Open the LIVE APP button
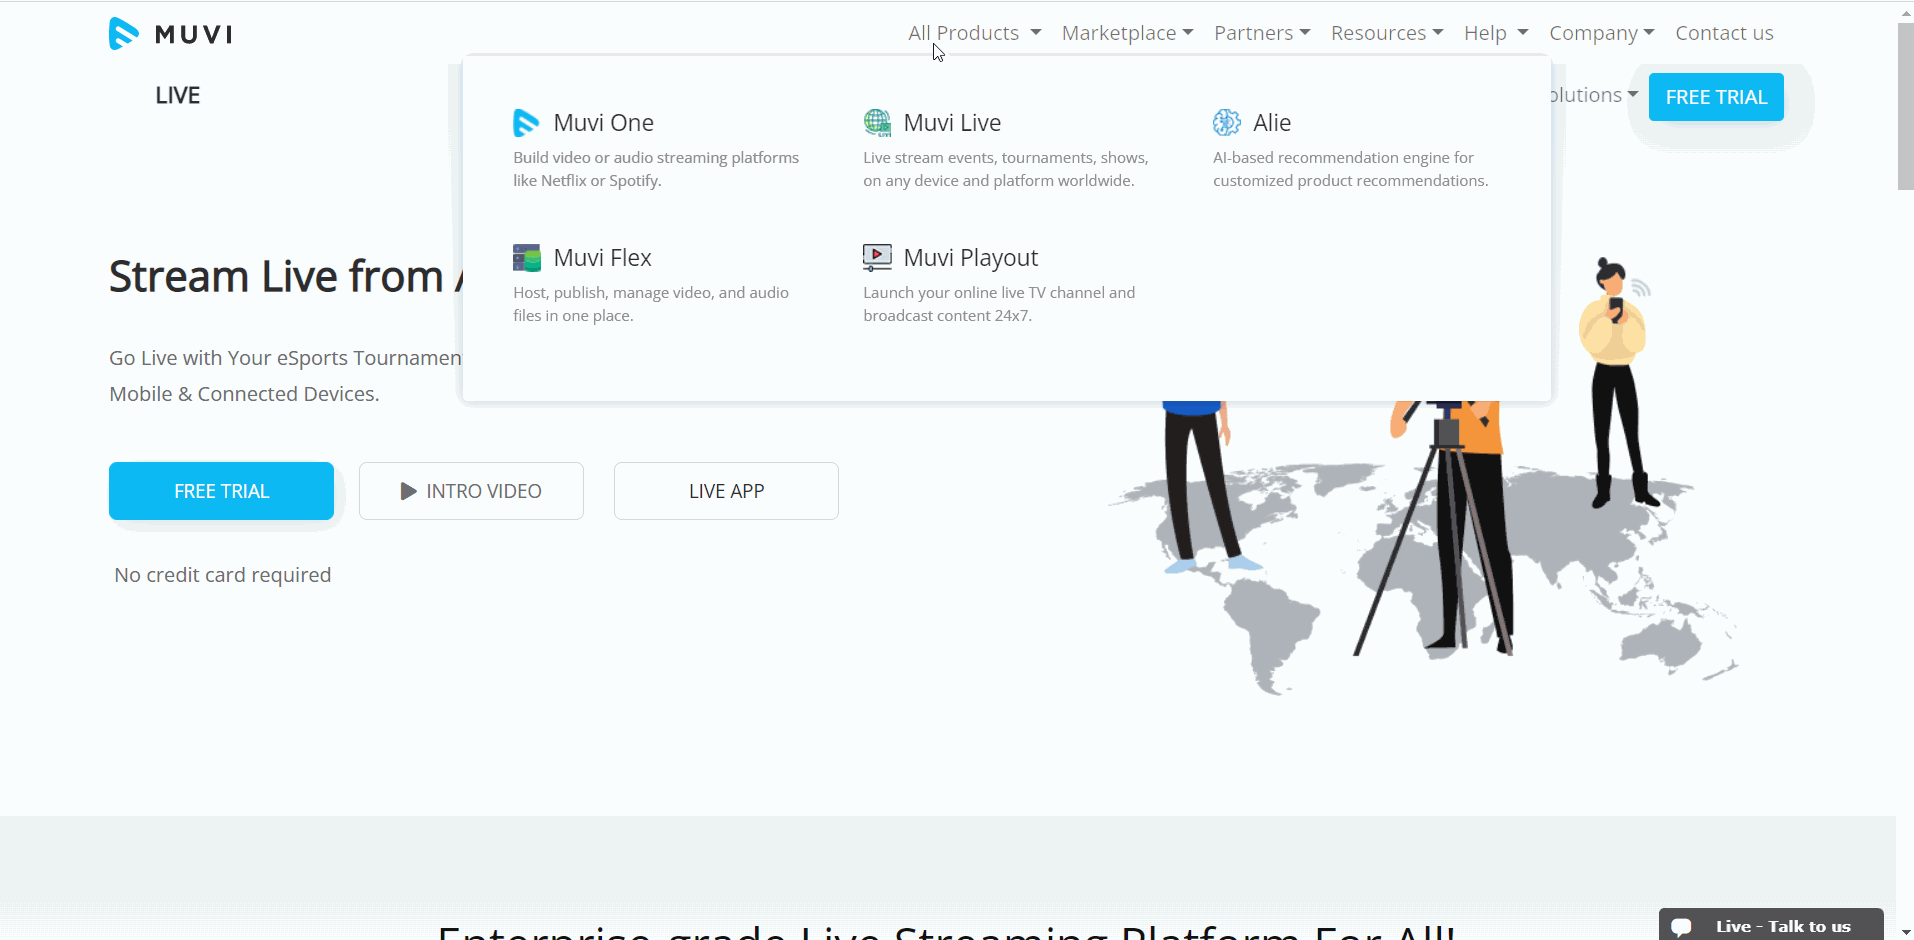Image resolution: width=1914 pixels, height=940 pixels. pyautogui.click(x=726, y=491)
